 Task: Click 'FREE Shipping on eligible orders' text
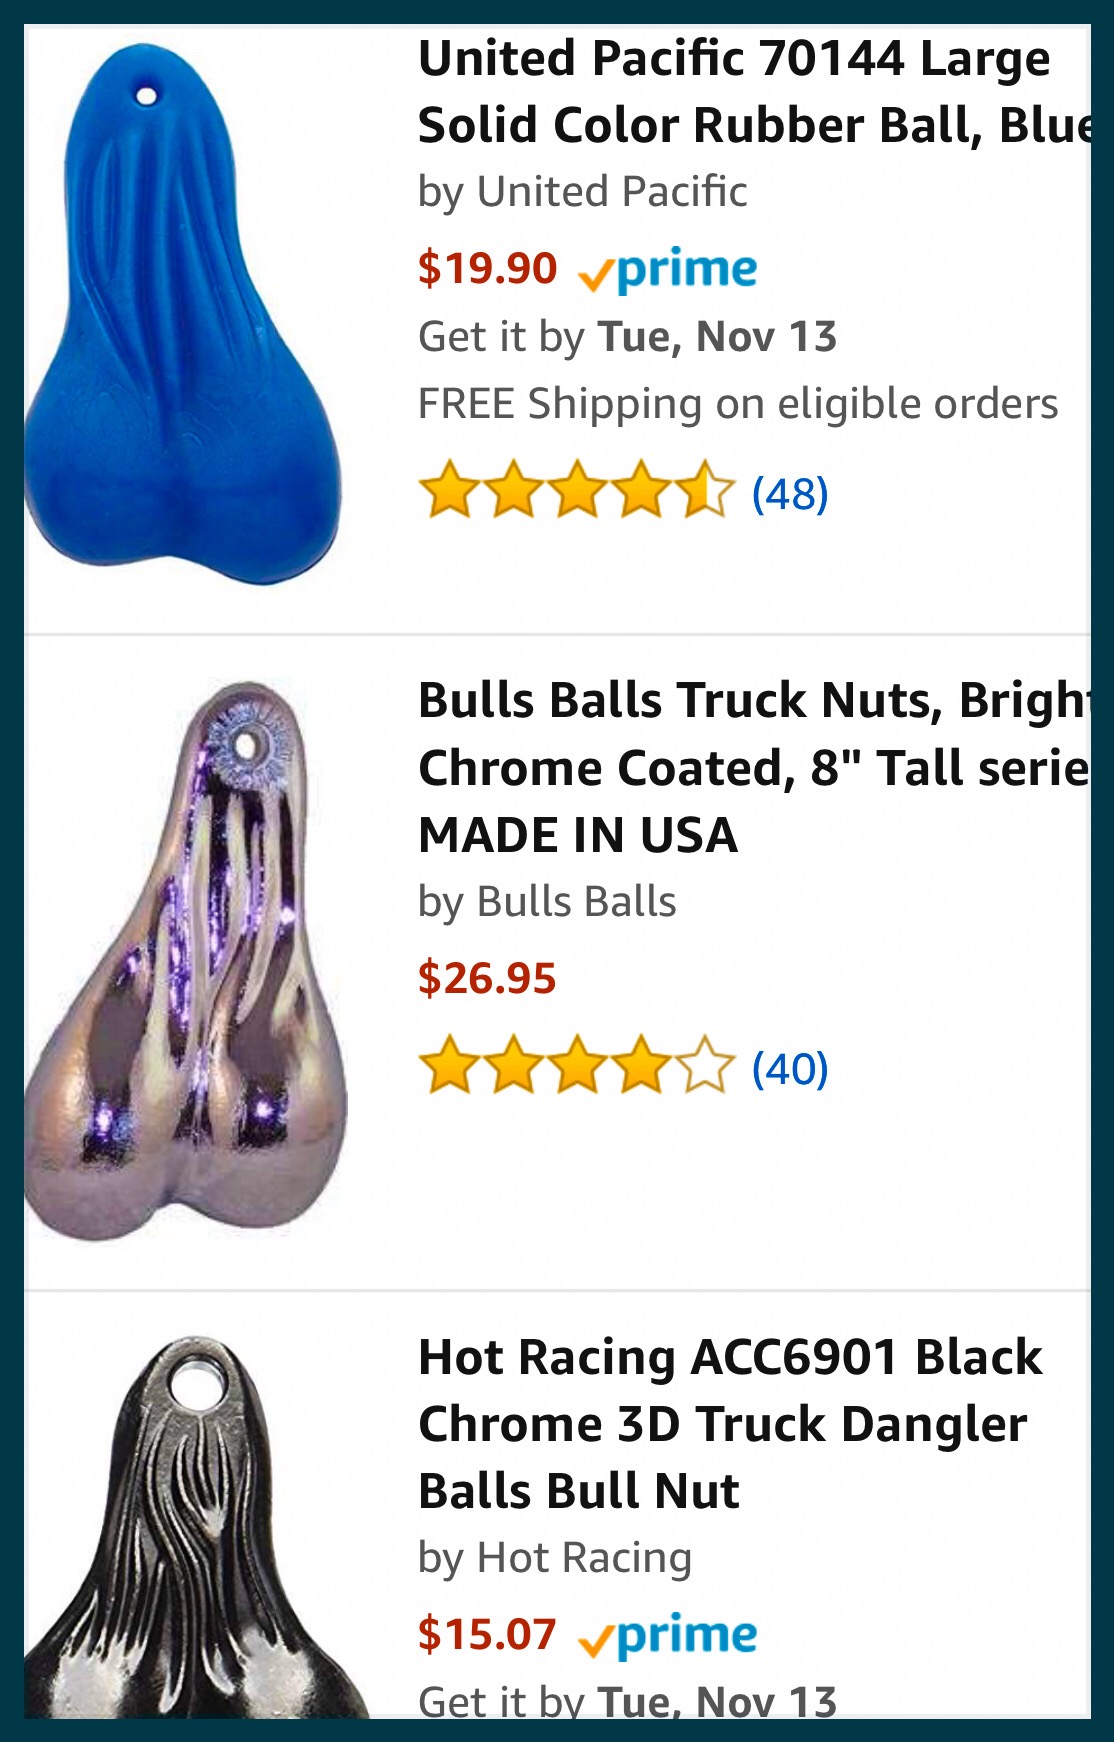click(x=738, y=404)
